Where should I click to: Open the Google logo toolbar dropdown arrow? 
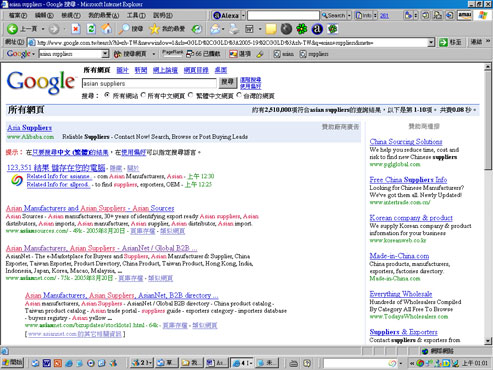[33, 54]
